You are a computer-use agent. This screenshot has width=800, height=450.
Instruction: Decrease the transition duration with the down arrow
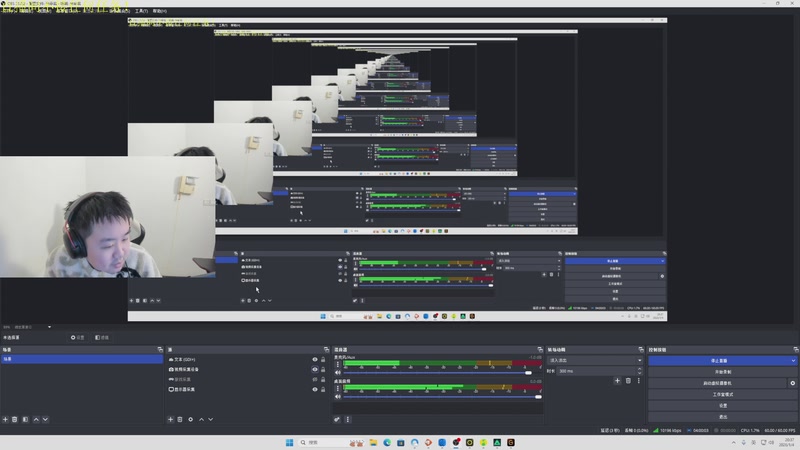click(639, 373)
